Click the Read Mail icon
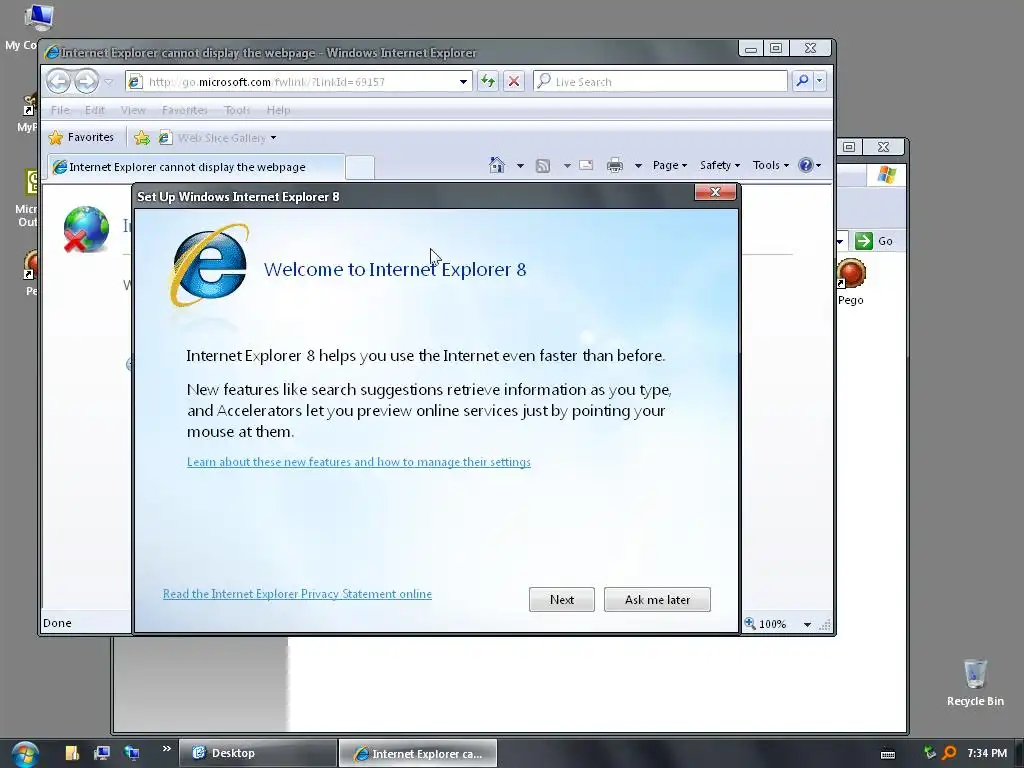Viewport: 1024px width, 768px height. pos(586,165)
